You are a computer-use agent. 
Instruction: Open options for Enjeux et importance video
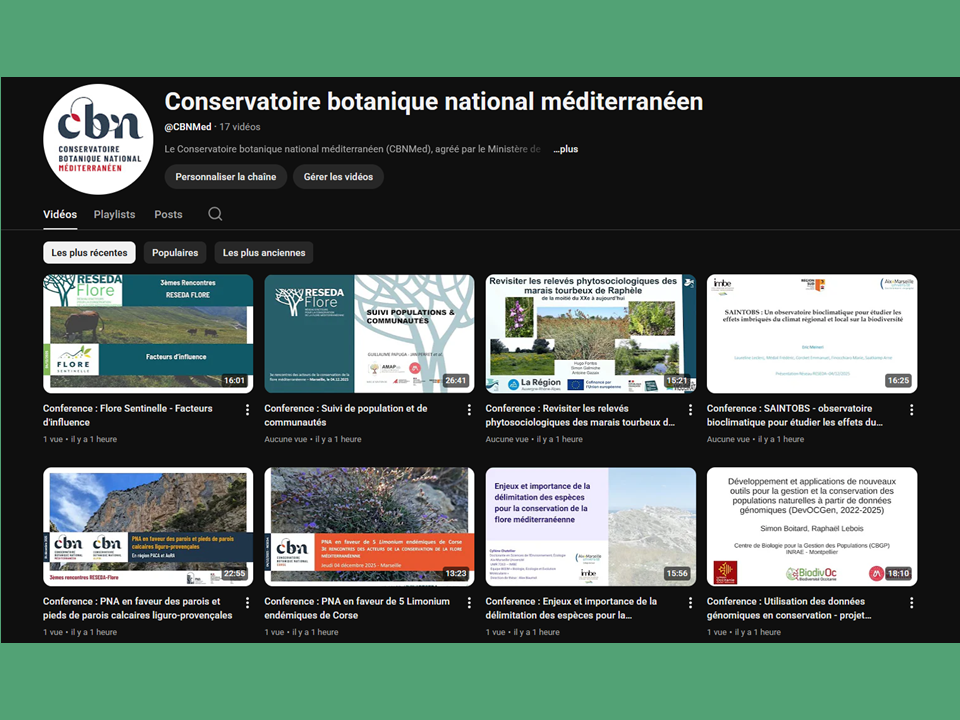pyautogui.click(x=690, y=603)
